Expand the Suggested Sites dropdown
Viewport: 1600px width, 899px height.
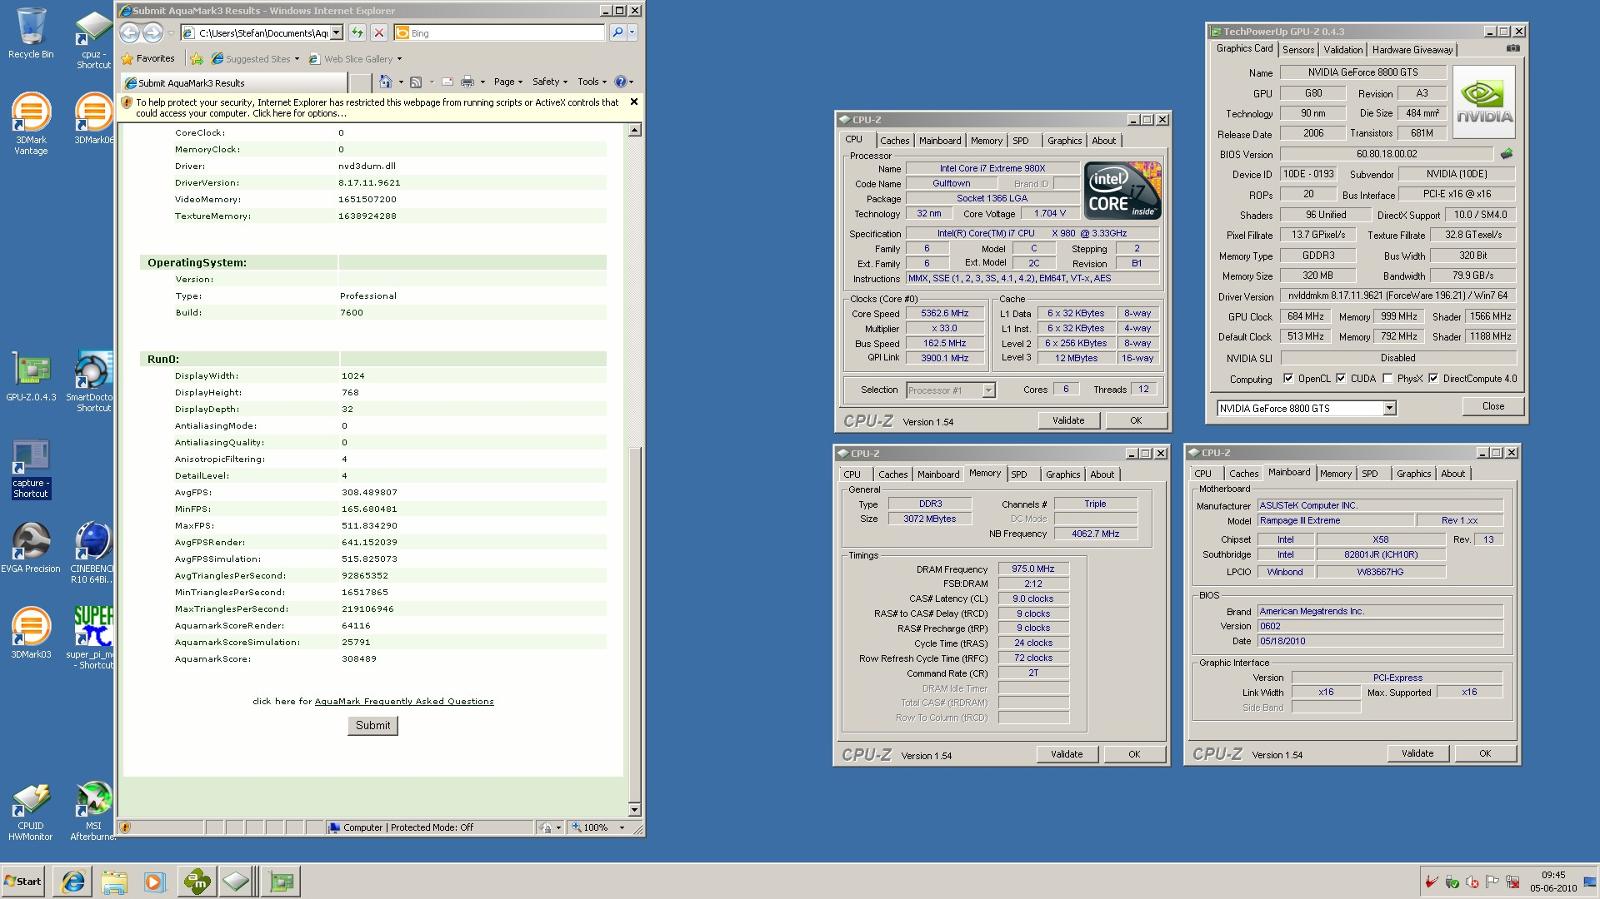(x=297, y=59)
